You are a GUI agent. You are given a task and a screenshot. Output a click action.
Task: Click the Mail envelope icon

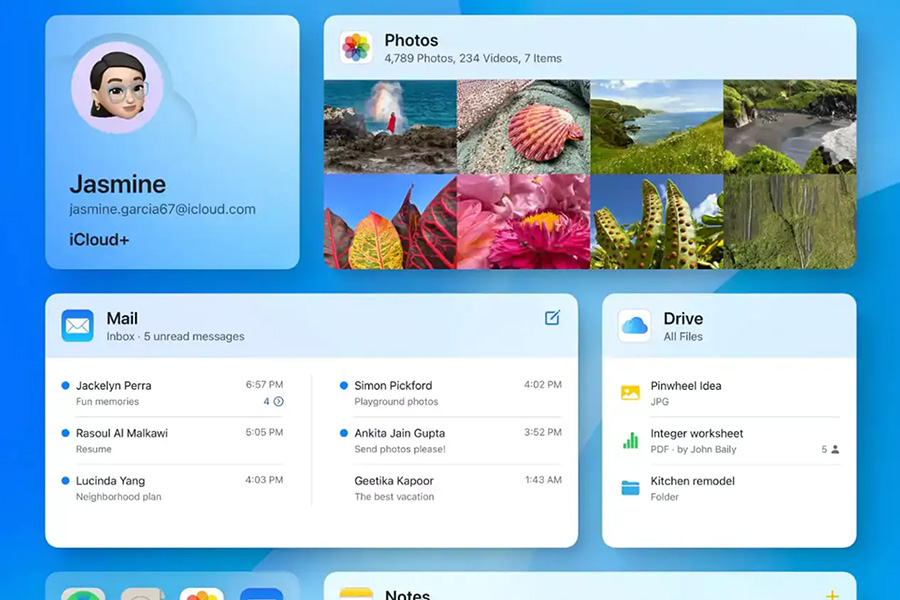[78, 326]
